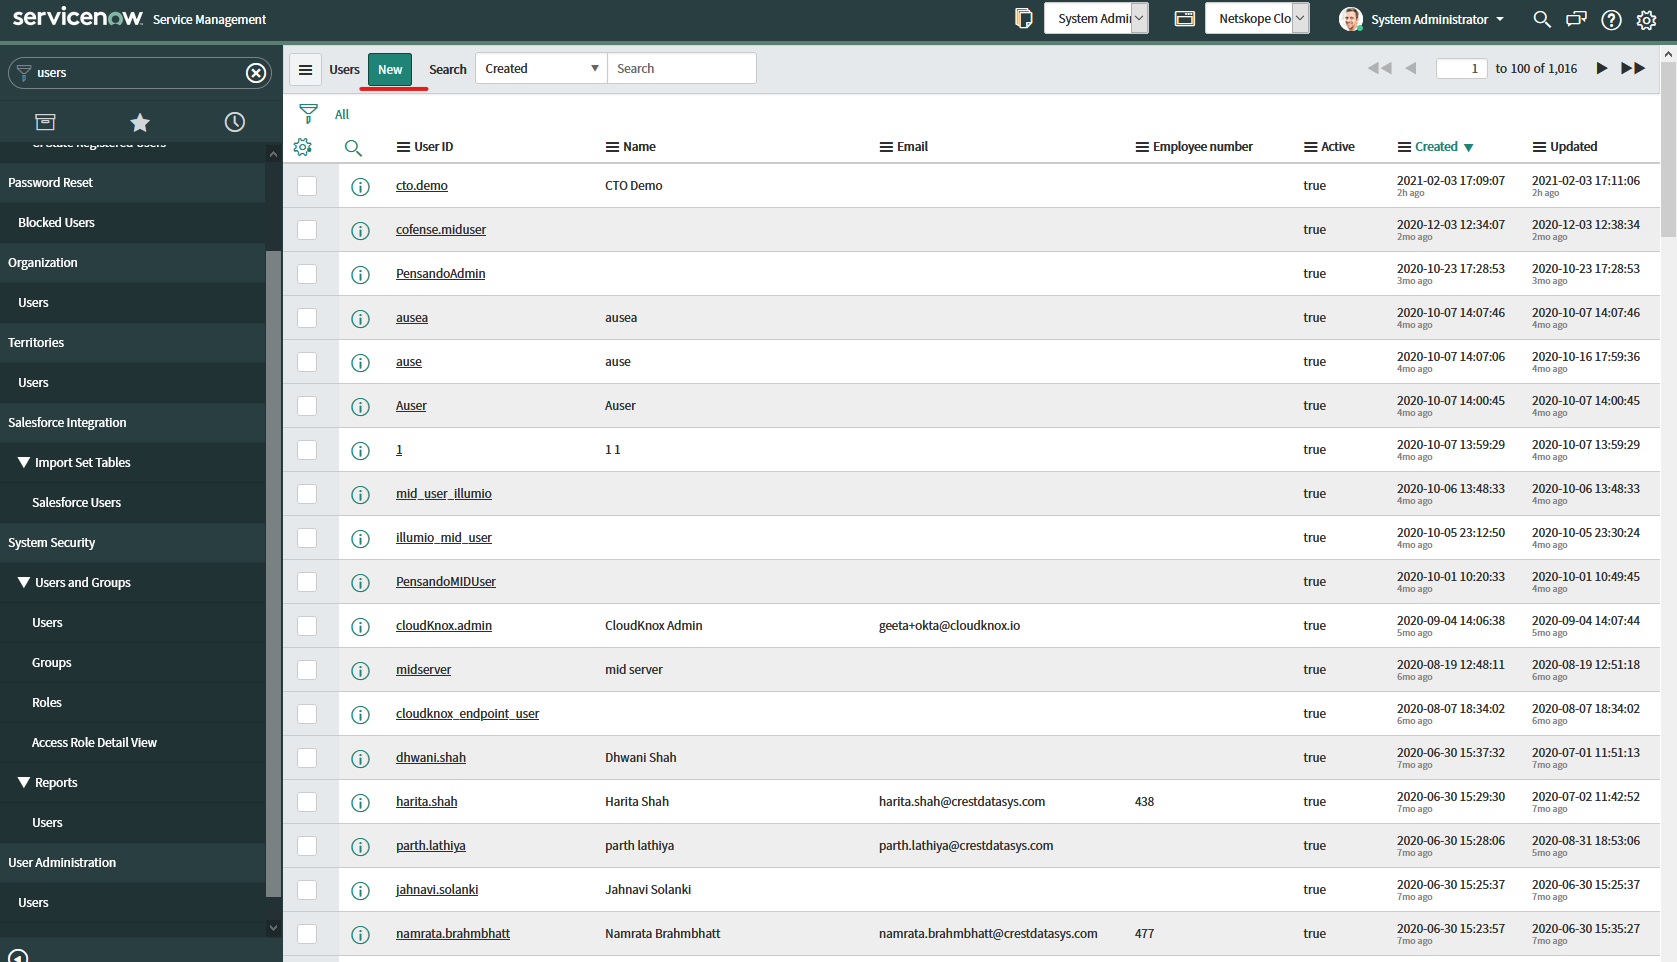Collapse the Import Set Tables section
This screenshot has height=962, width=1677.
[x=24, y=462]
